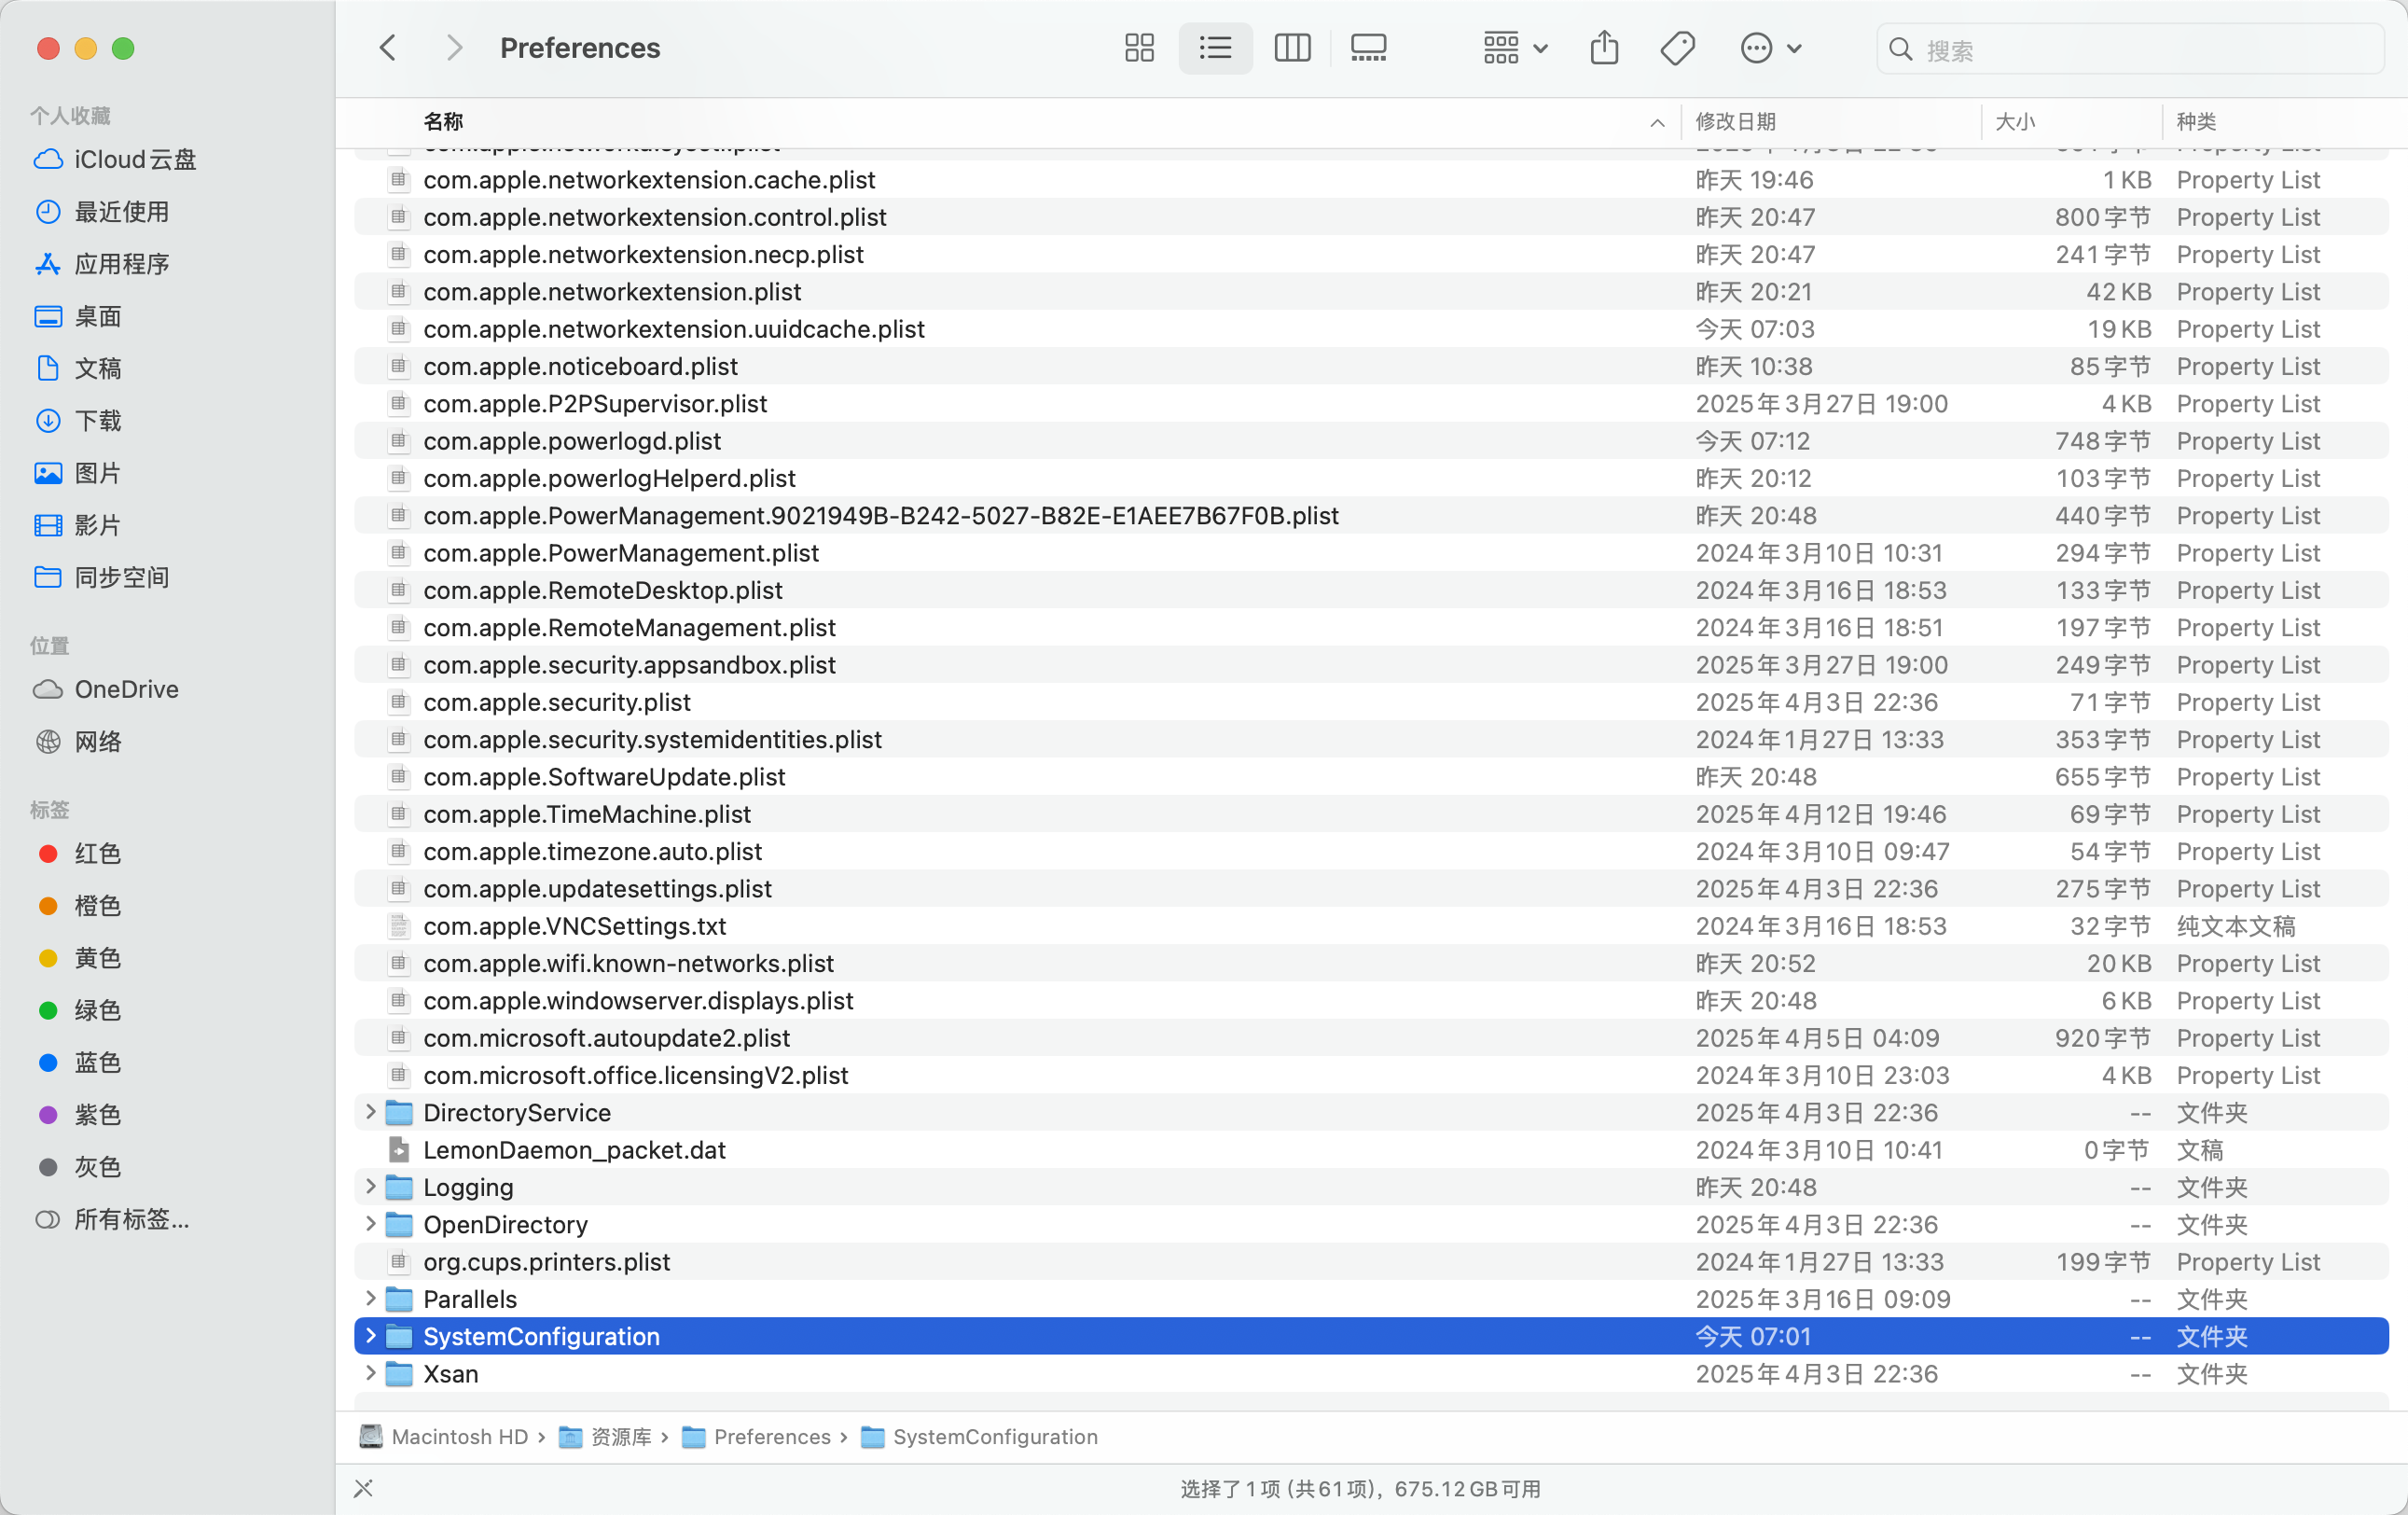This screenshot has height=1515, width=2408.
Task: Sort by 大小 column header
Action: click(x=2015, y=121)
